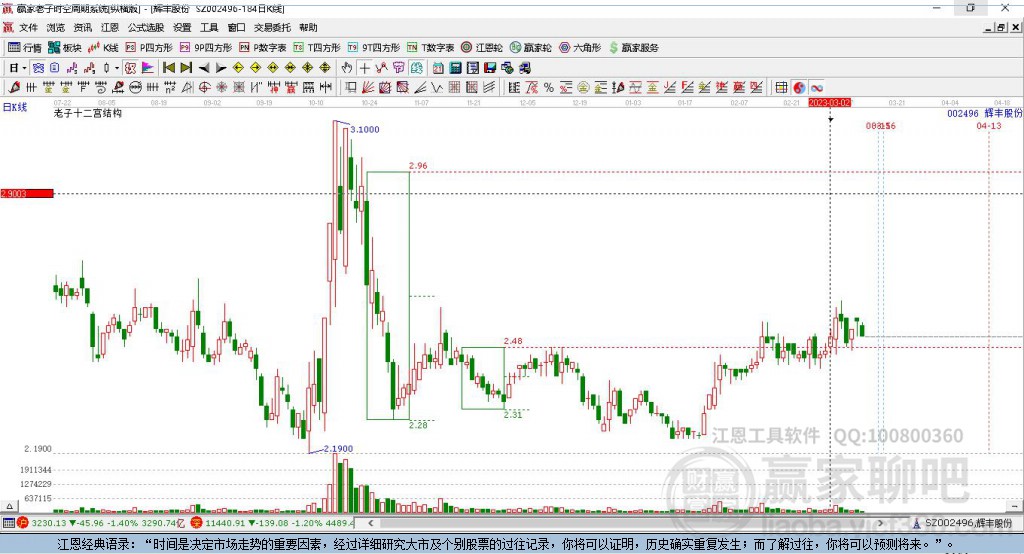Jump to last bar with skip-end arrow
Viewport: 1024px width, 554px height.
[186, 68]
